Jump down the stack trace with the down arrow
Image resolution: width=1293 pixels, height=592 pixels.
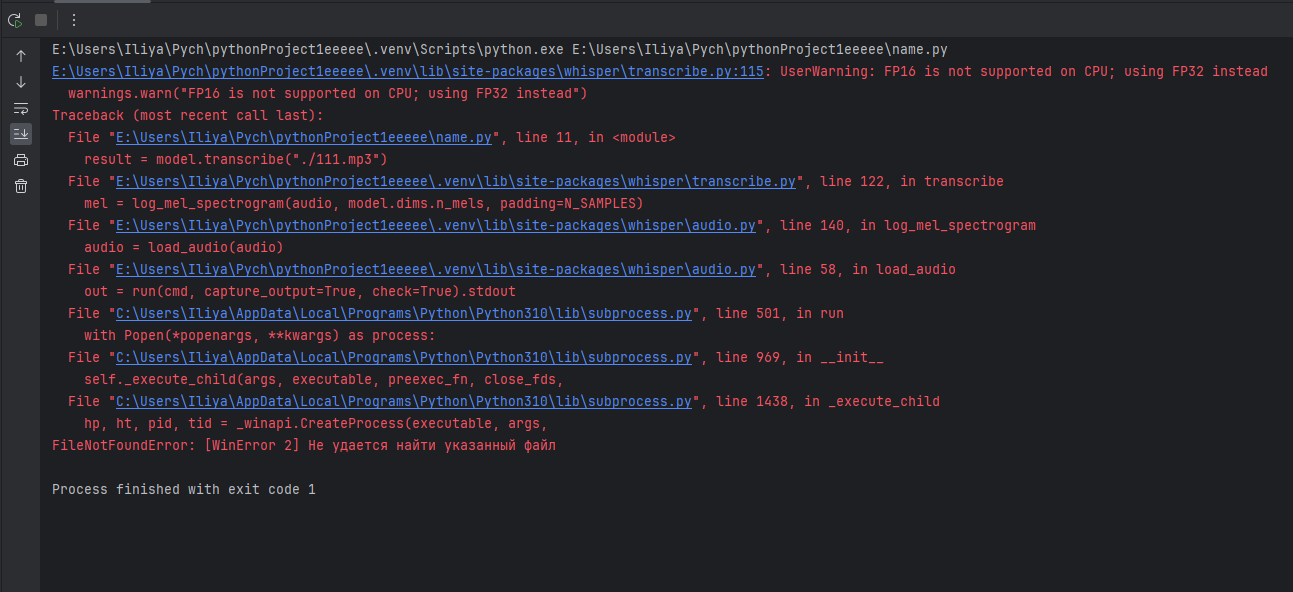point(21,82)
